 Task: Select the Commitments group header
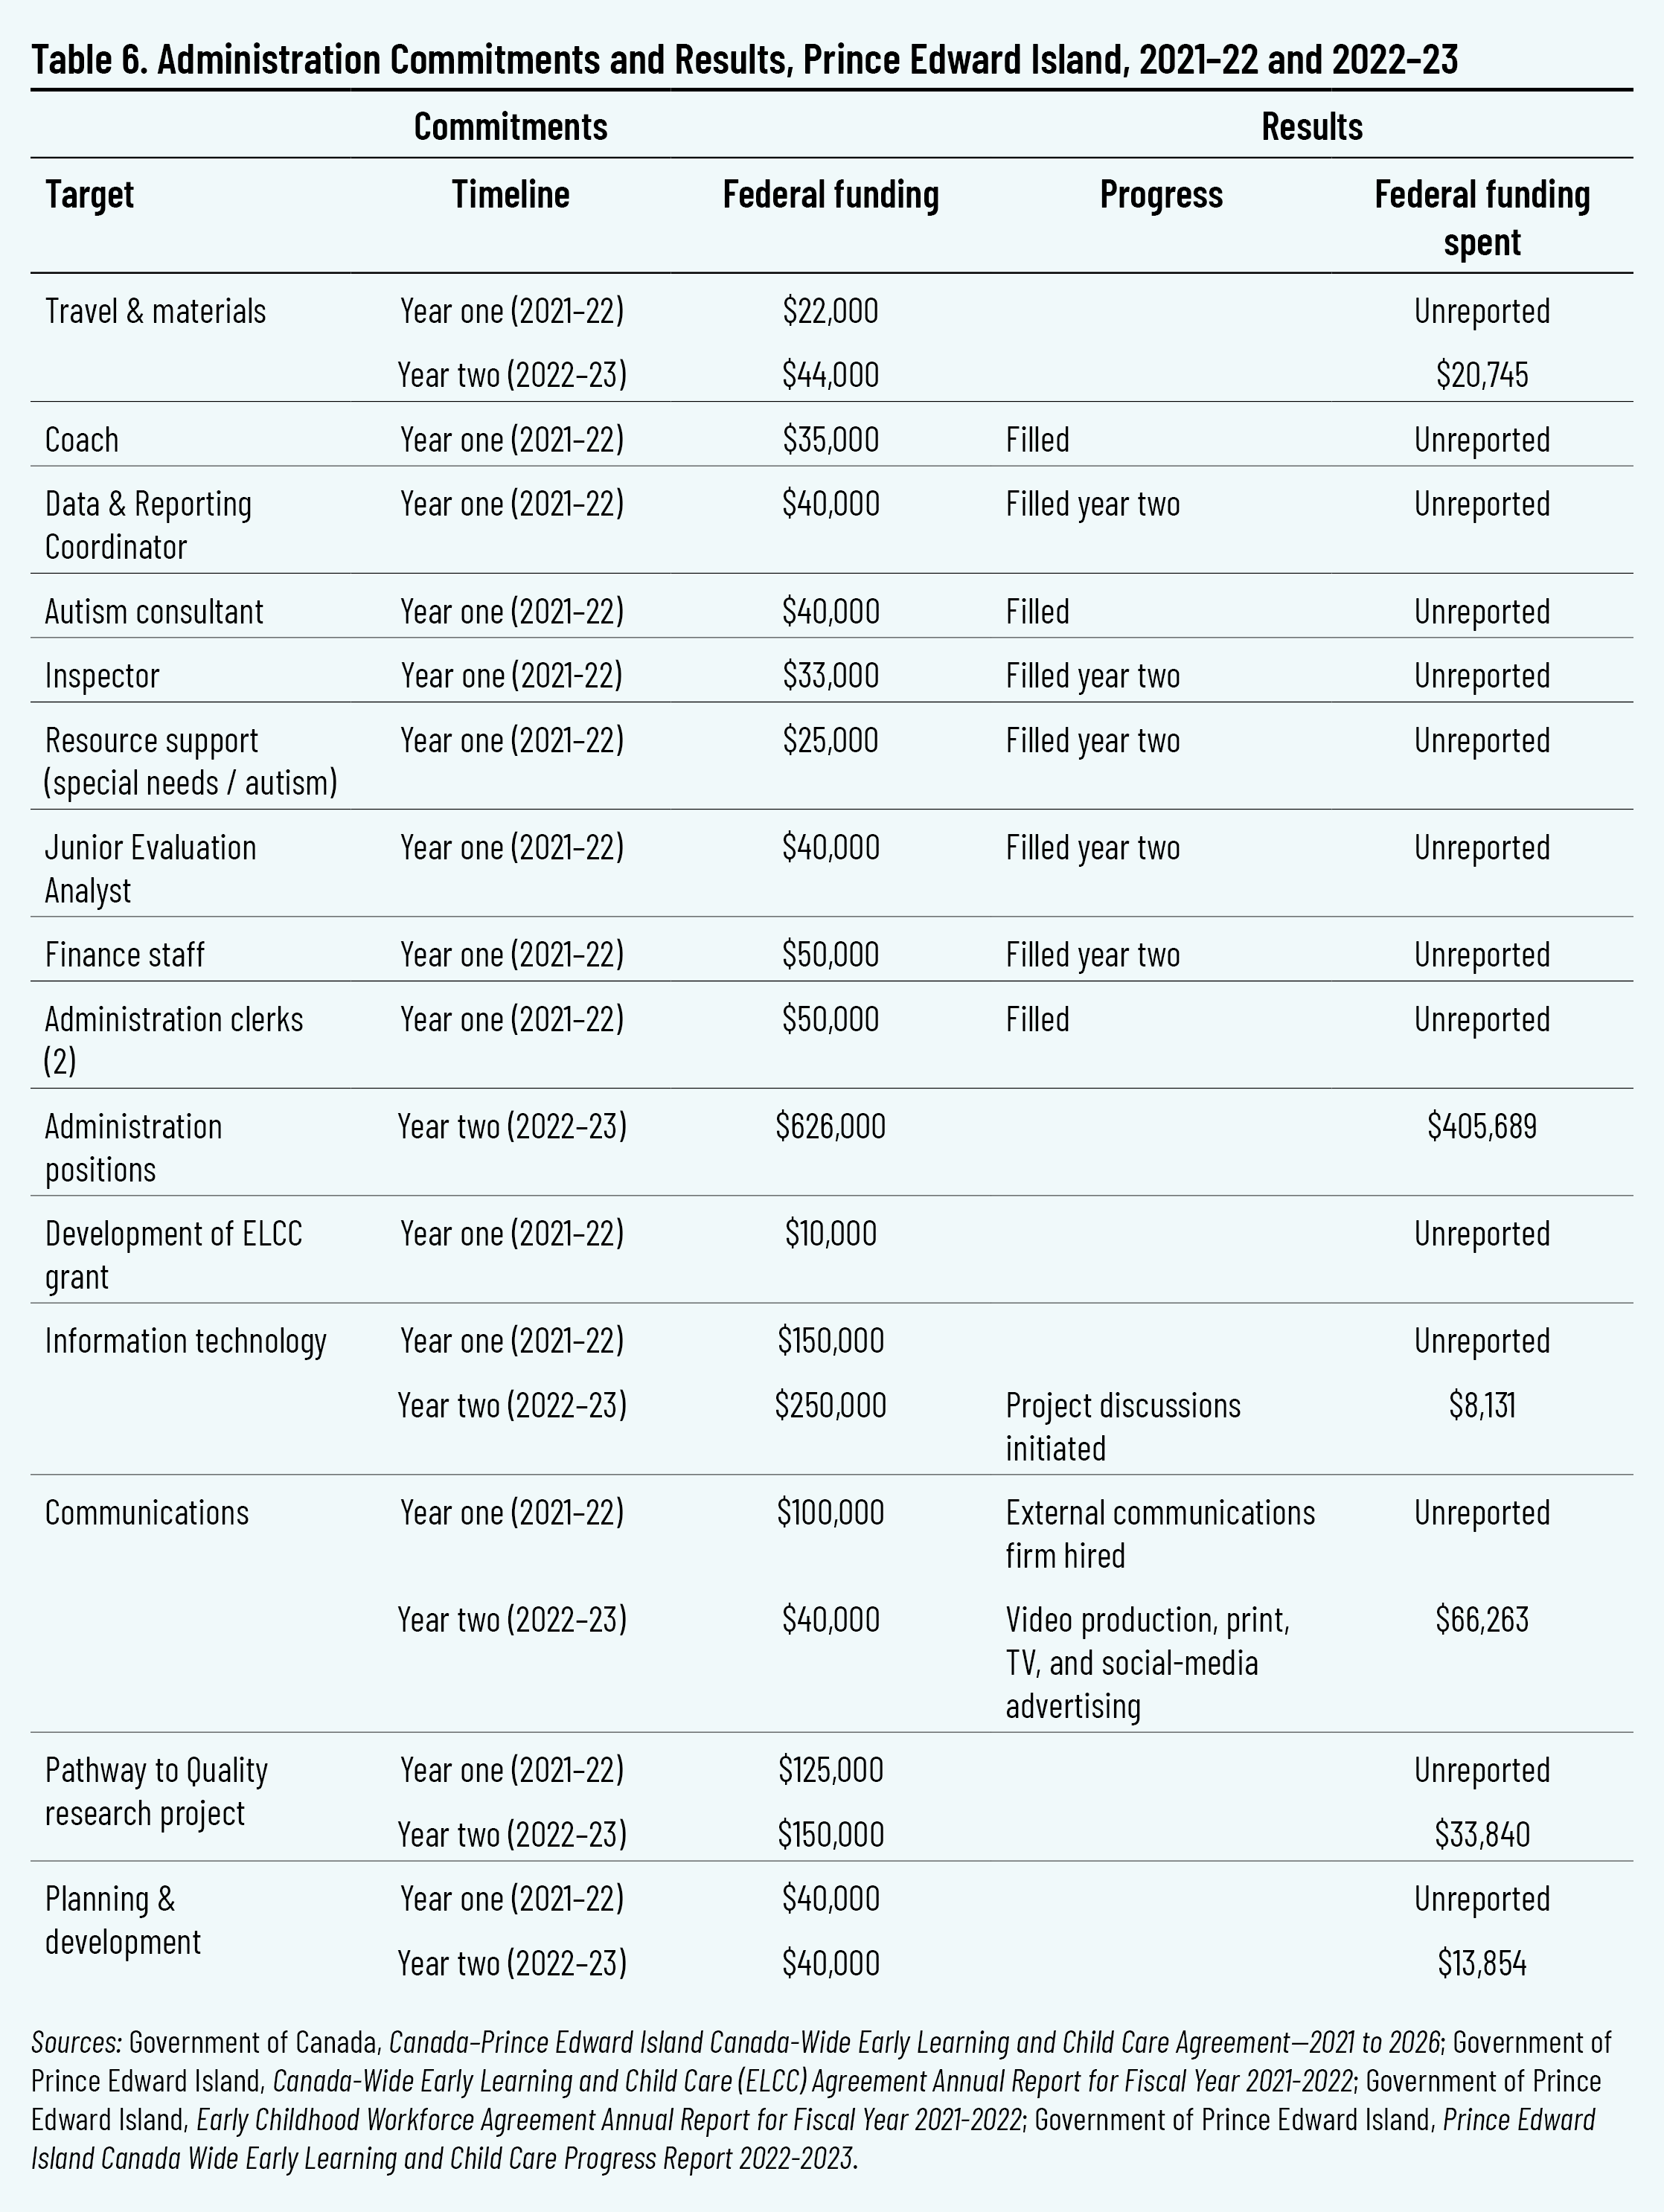point(510,126)
